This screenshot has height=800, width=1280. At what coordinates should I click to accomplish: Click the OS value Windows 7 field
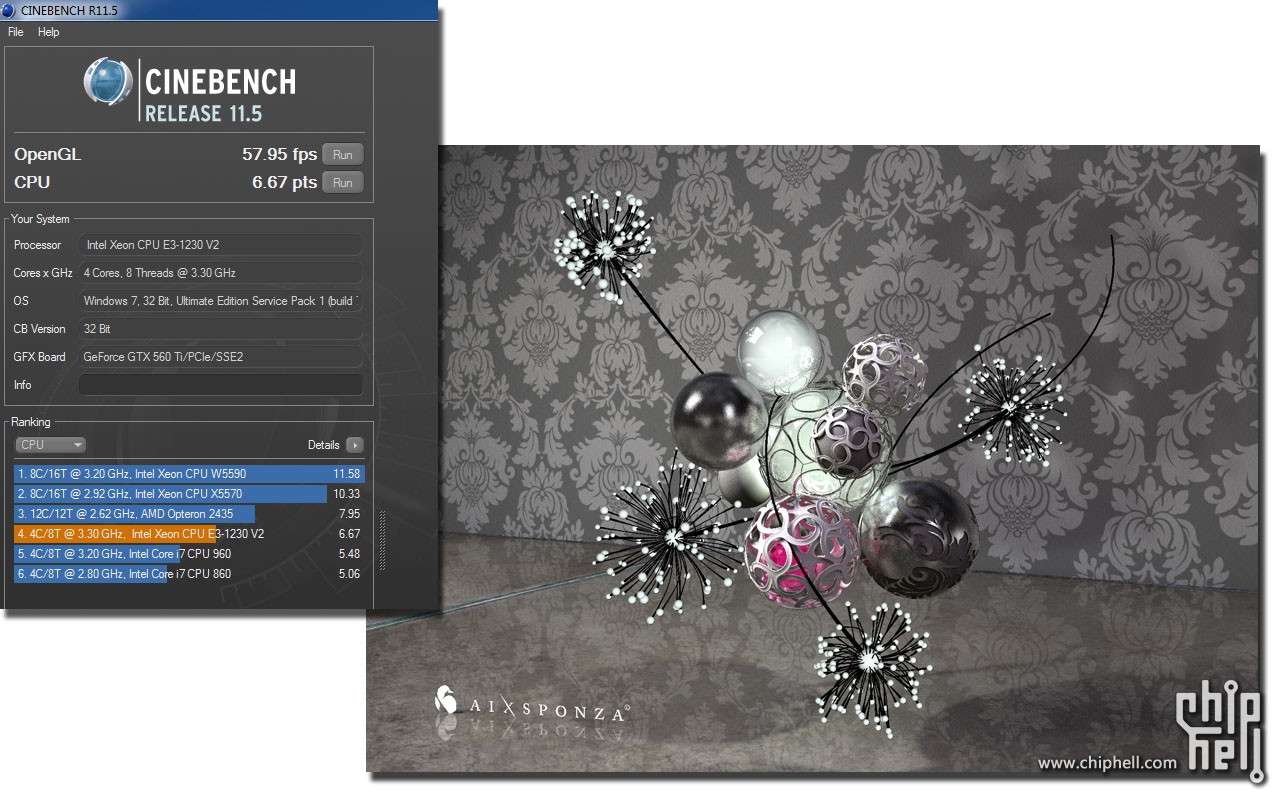click(221, 301)
